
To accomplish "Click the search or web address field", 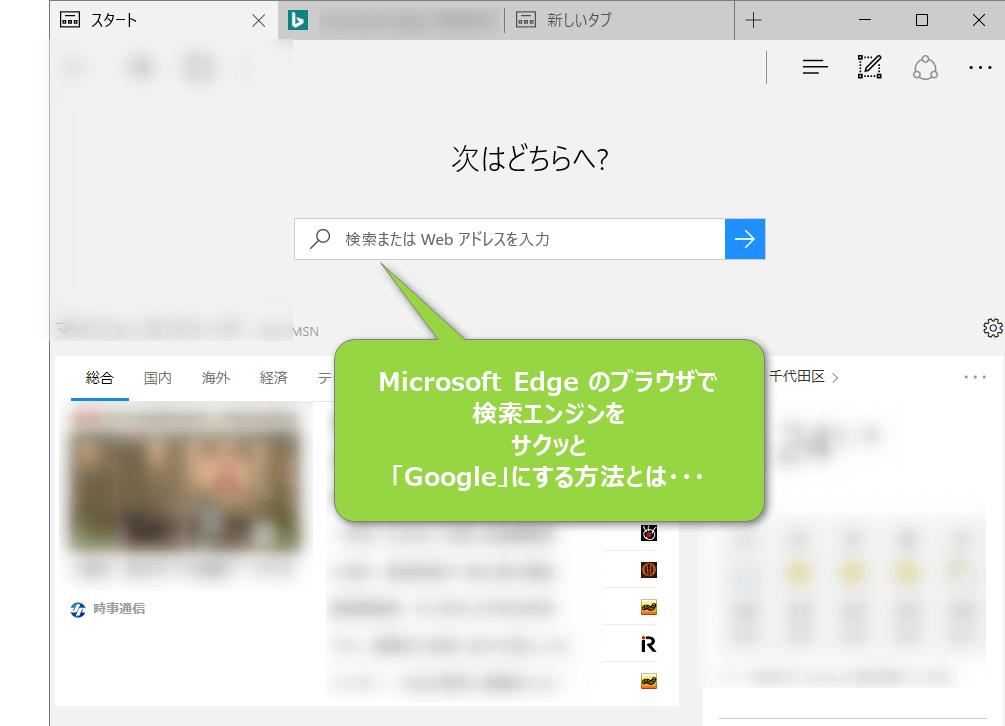I will tap(530, 239).
